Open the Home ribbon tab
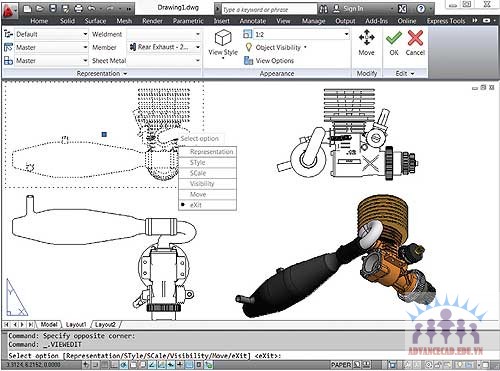Screen dimensions: 500x371 point(39,21)
